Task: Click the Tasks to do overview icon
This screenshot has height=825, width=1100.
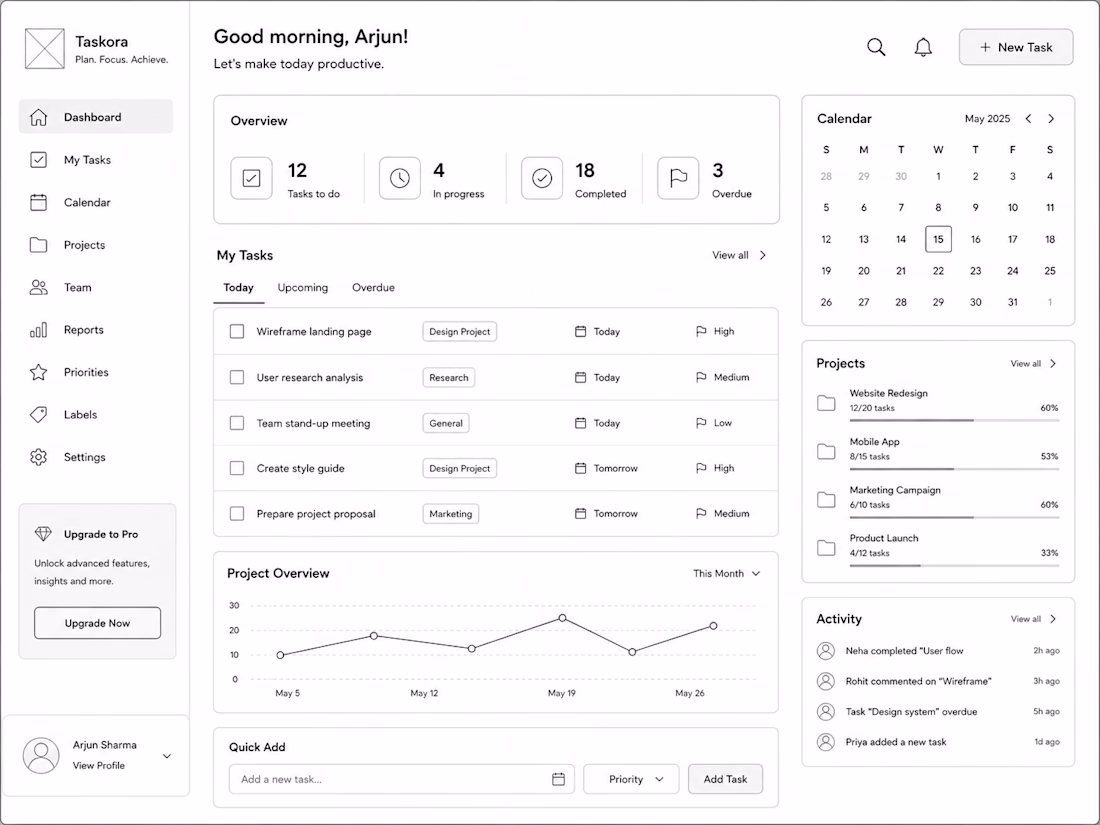Action: click(251, 178)
